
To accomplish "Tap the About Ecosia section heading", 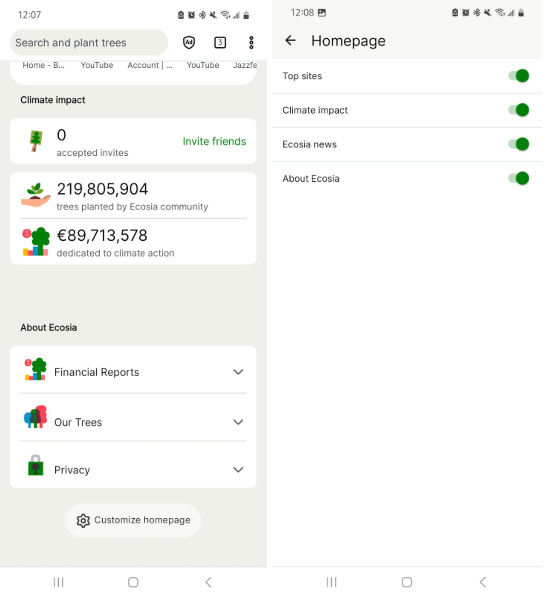I will pyautogui.click(x=49, y=327).
